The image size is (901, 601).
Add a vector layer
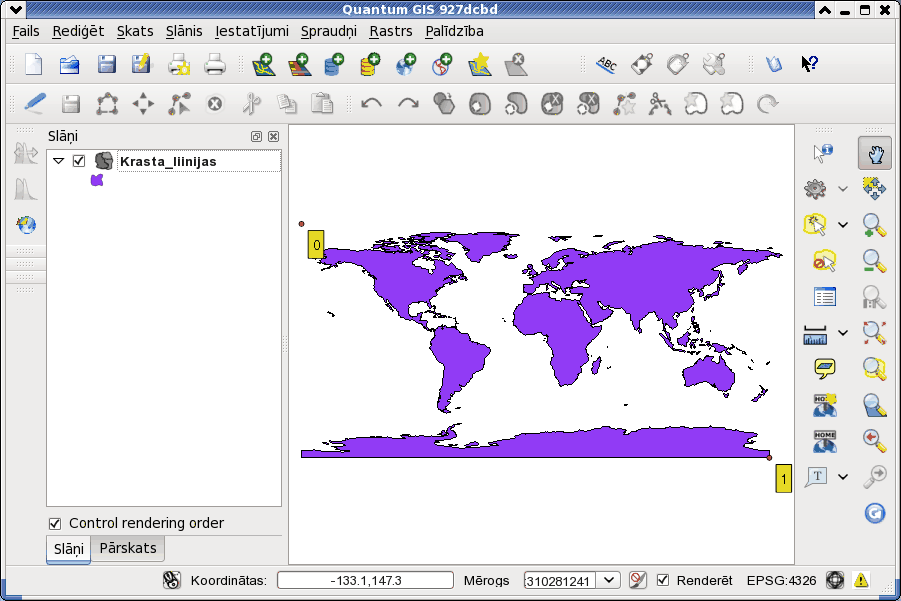[x=264, y=64]
